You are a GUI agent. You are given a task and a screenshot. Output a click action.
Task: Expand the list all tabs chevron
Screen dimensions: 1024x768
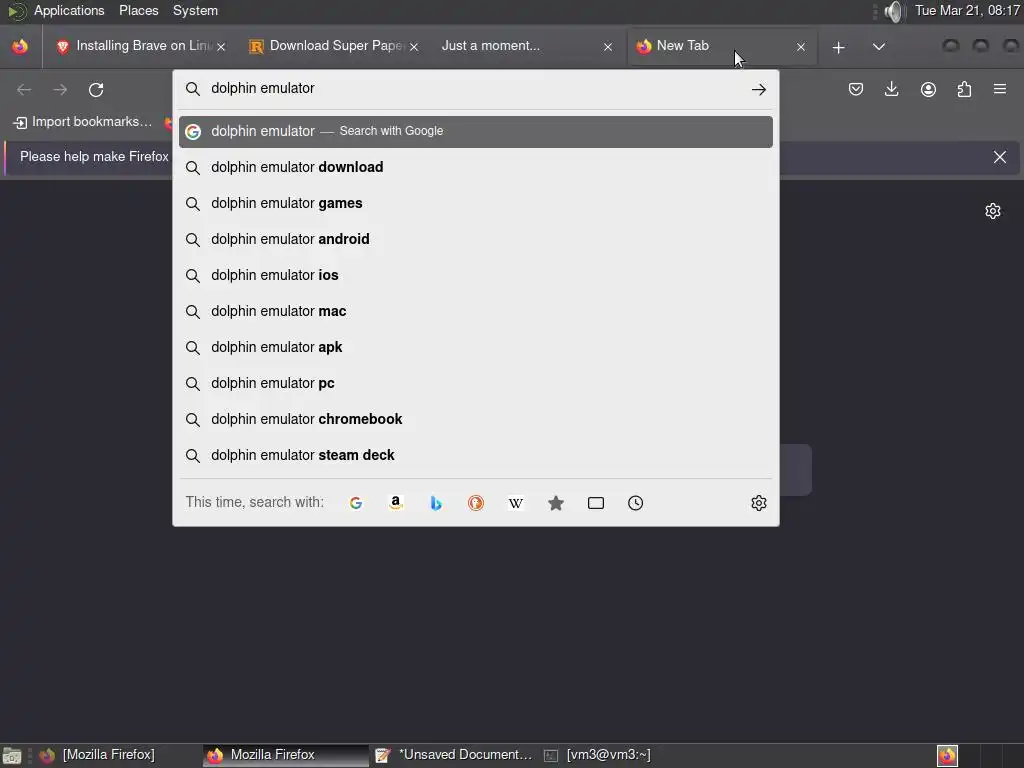pyautogui.click(x=879, y=47)
